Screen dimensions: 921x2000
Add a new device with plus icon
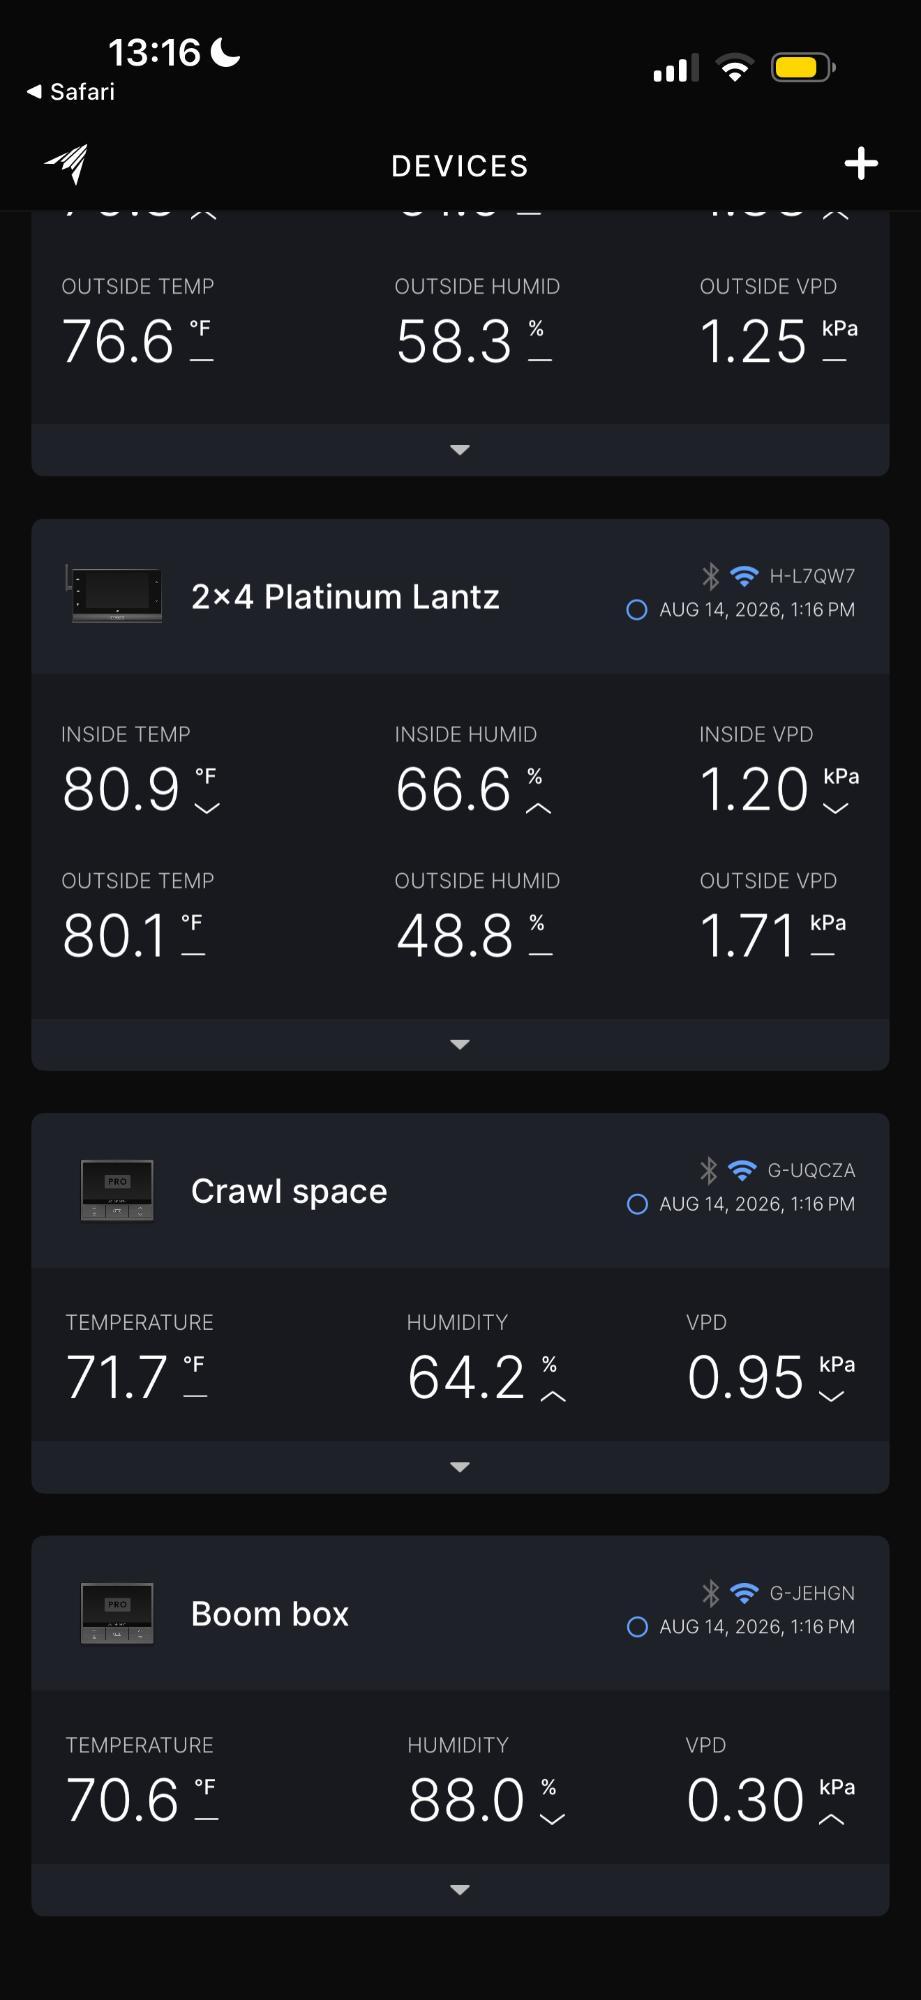pyautogui.click(x=860, y=164)
